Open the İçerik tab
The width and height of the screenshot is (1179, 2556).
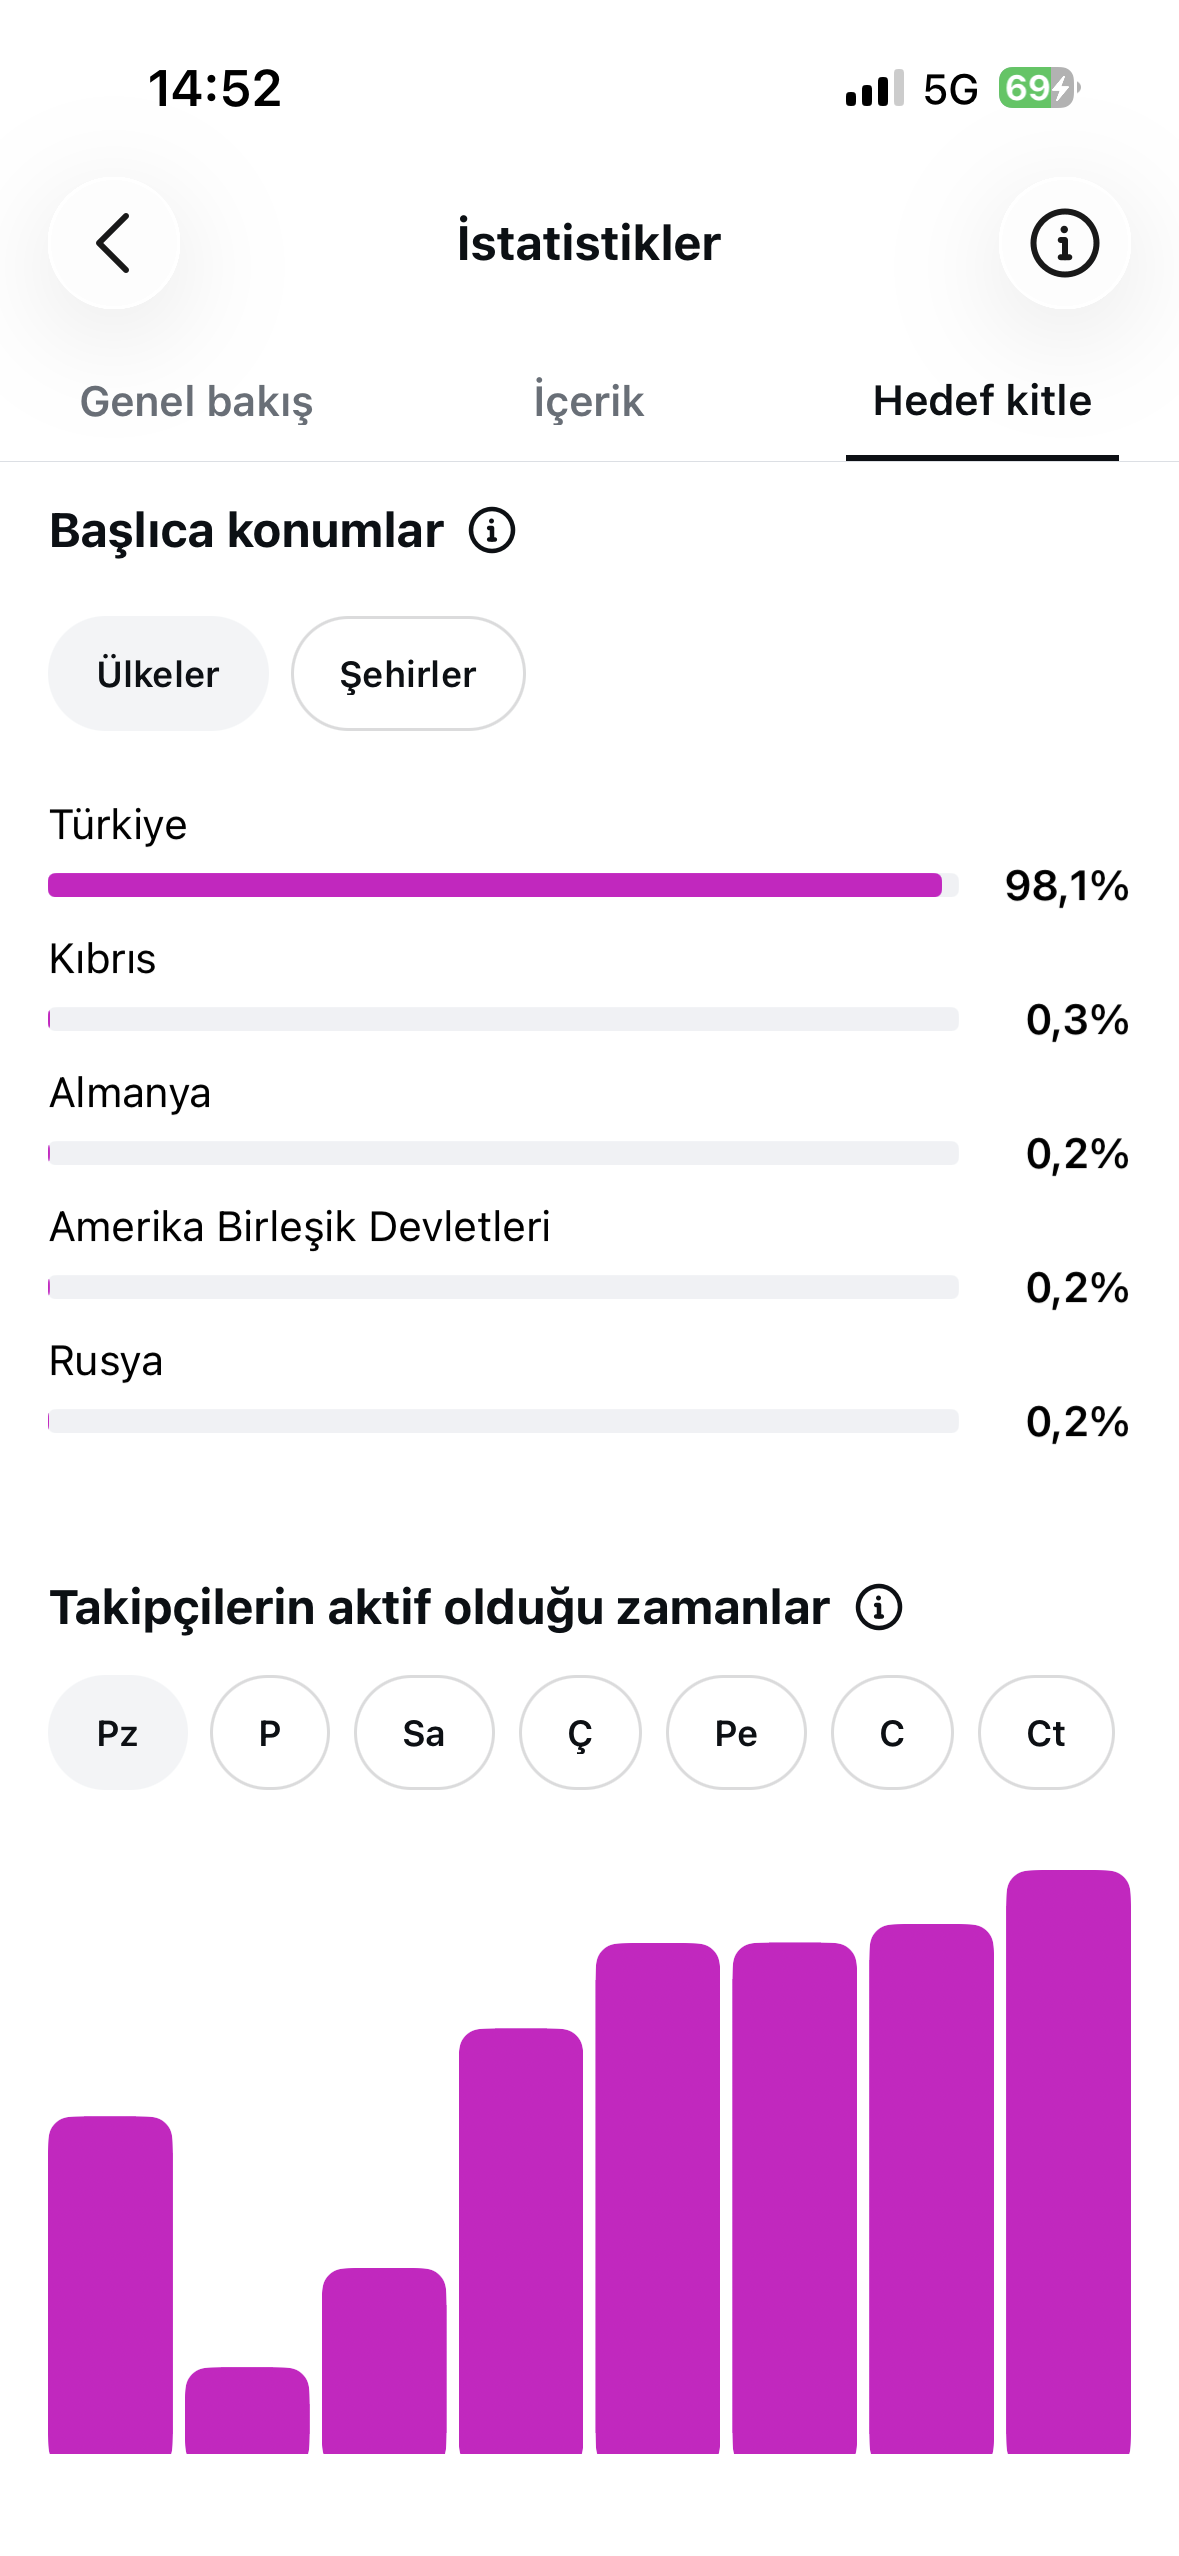click(588, 401)
